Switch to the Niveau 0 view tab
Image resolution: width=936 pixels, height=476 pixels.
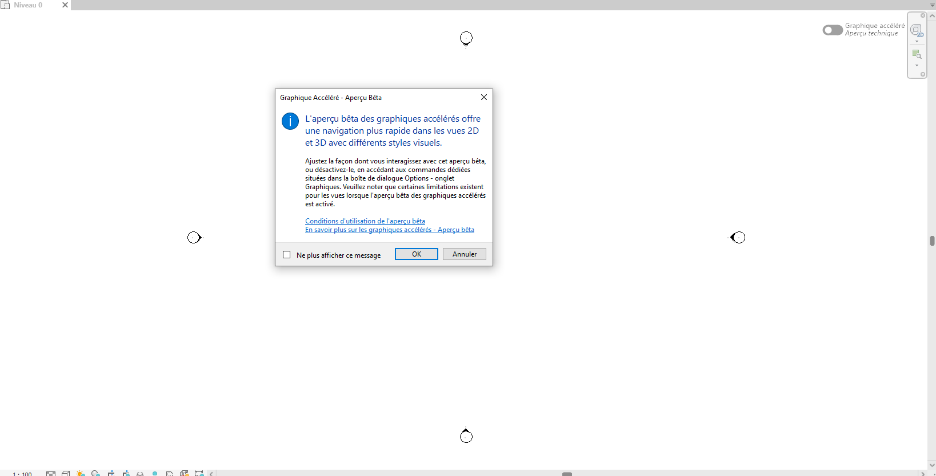click(28, 5)
